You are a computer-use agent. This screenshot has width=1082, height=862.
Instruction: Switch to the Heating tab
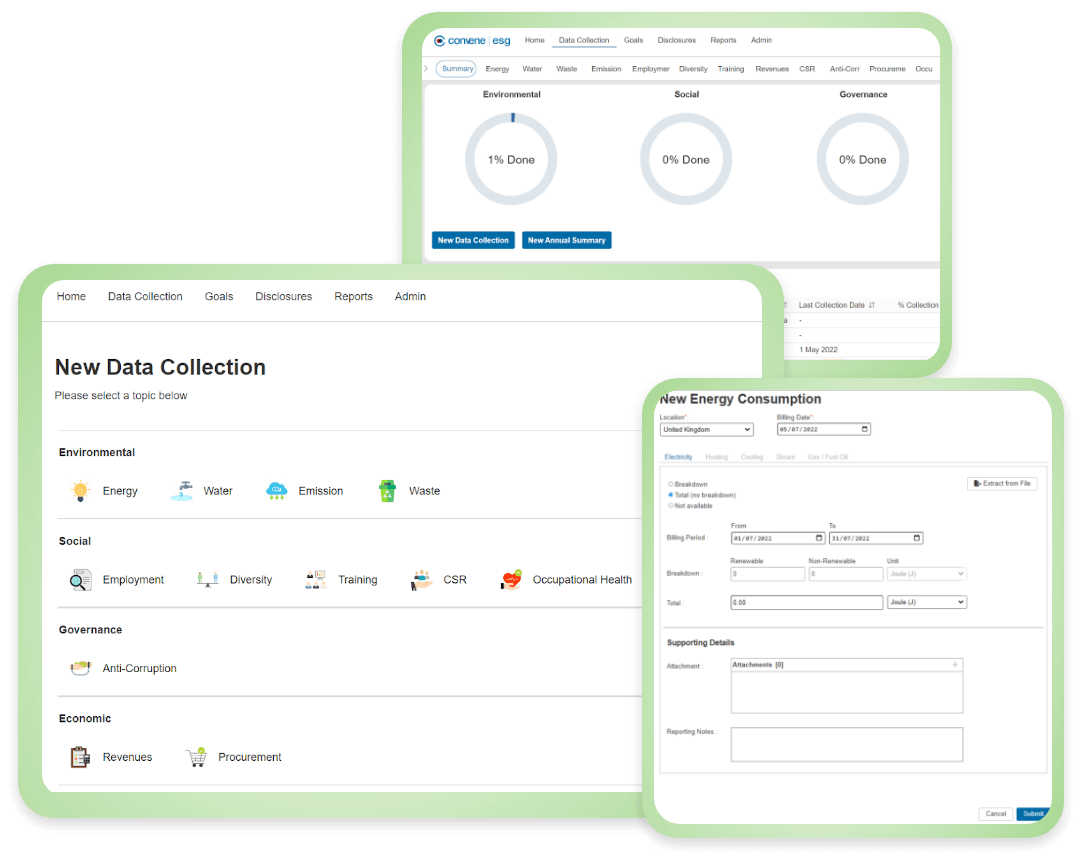coord(716,457)
